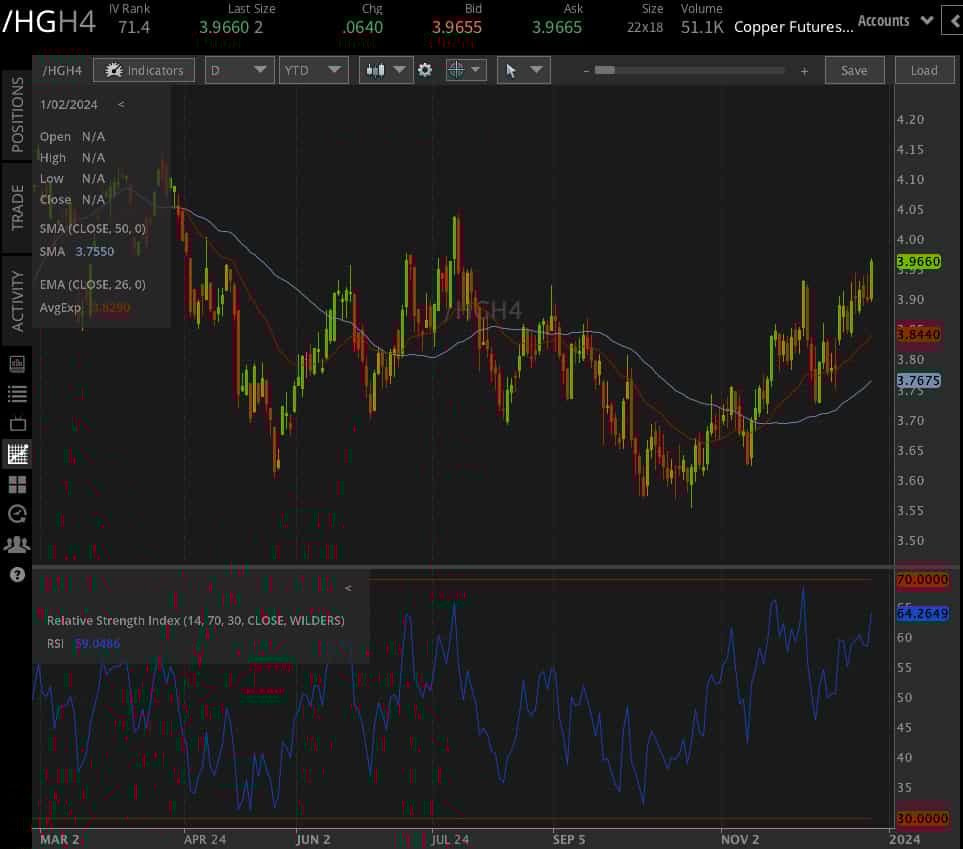
Task: Open chart settings gear icon
Action: click(425, 70)
